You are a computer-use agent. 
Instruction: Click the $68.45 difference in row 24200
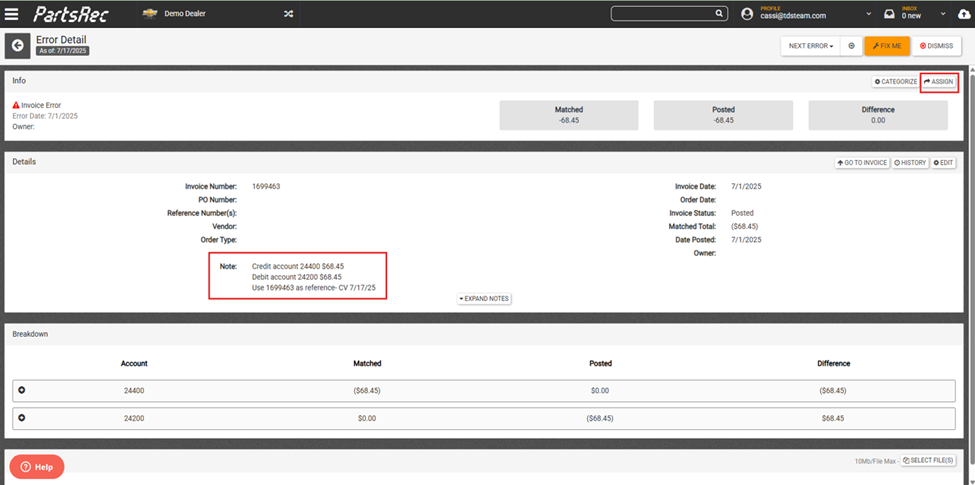click(833, 418)
